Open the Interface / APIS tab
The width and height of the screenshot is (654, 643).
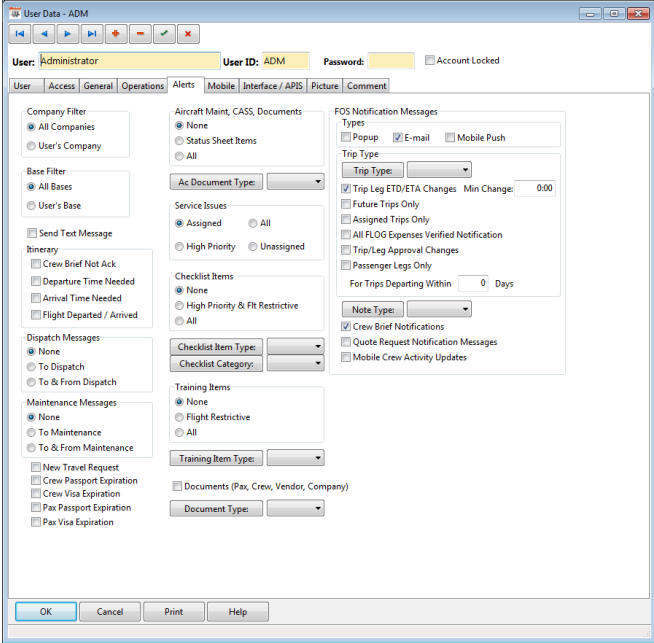[273, 86]
